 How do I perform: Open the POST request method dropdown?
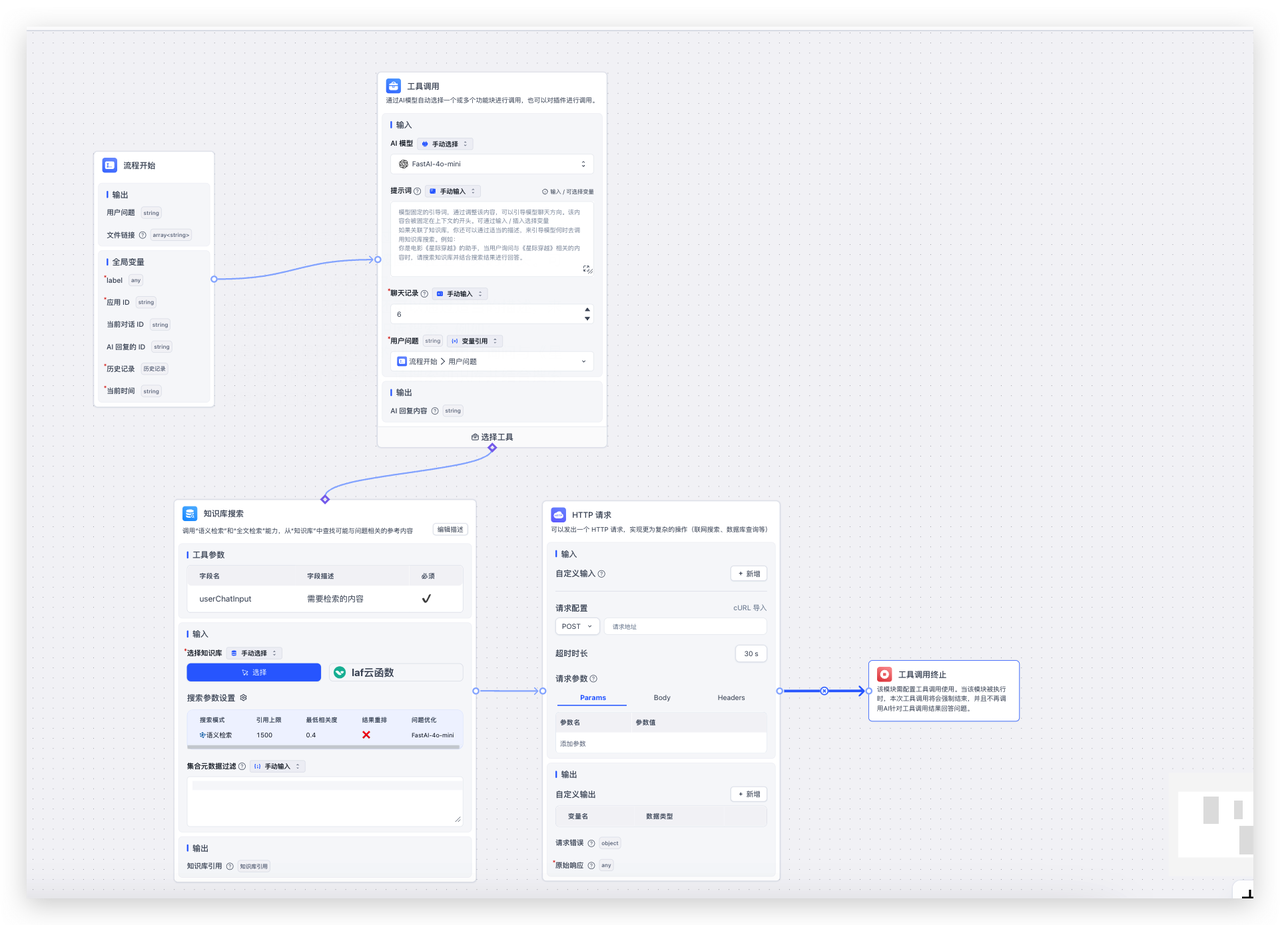click(x=577, y=626)
